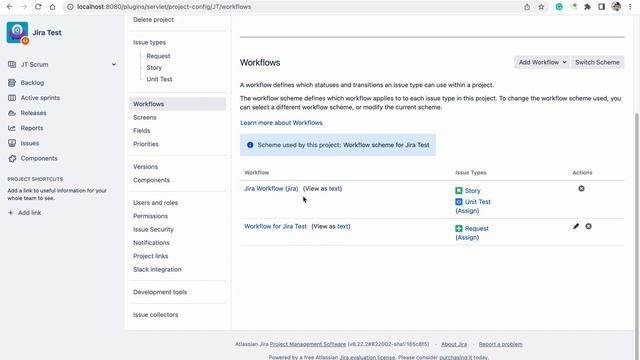Image resolution: width=640 pixels, height=360 pixels.
Task: Open Components in project settings menu
Action: tap(151, 180)
